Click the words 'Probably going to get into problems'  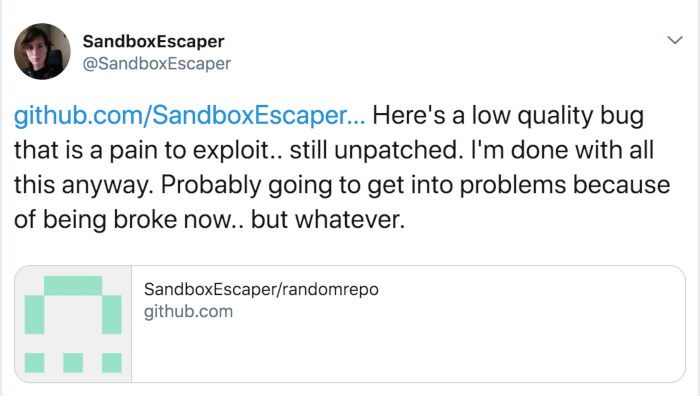pos(363,185)
